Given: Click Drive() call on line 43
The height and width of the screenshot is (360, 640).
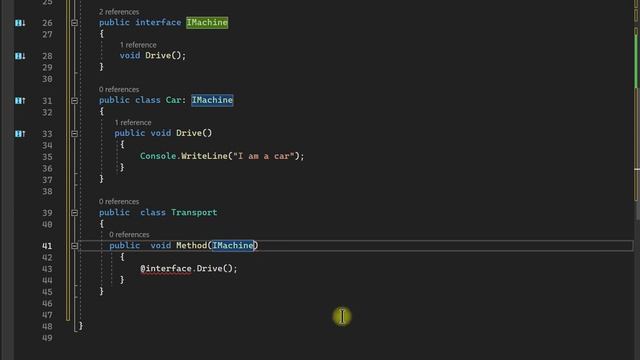Looking at the screenshot, I should point(214,269).
